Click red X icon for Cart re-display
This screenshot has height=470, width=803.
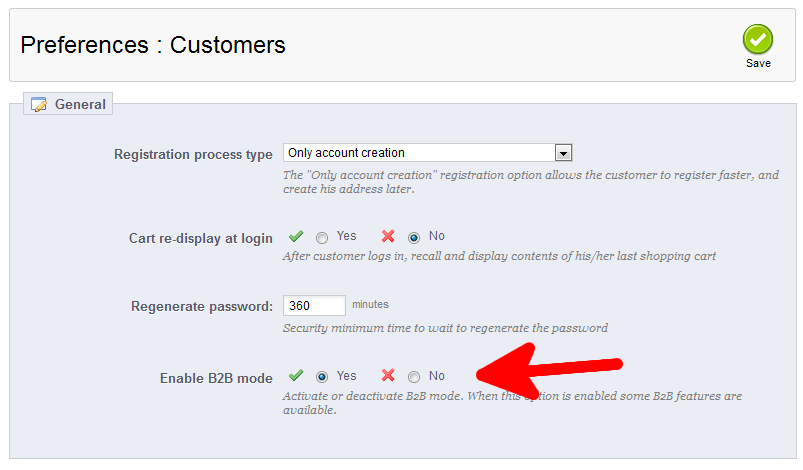point(388,237)
